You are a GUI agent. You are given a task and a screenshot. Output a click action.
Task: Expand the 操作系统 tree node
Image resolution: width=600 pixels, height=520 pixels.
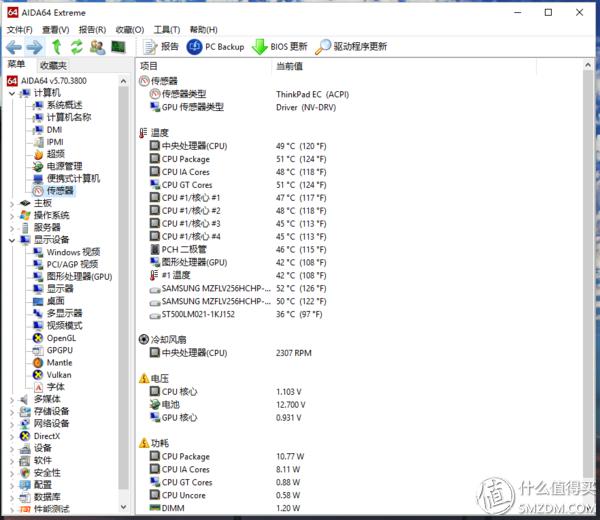click(x=12, y=216)
